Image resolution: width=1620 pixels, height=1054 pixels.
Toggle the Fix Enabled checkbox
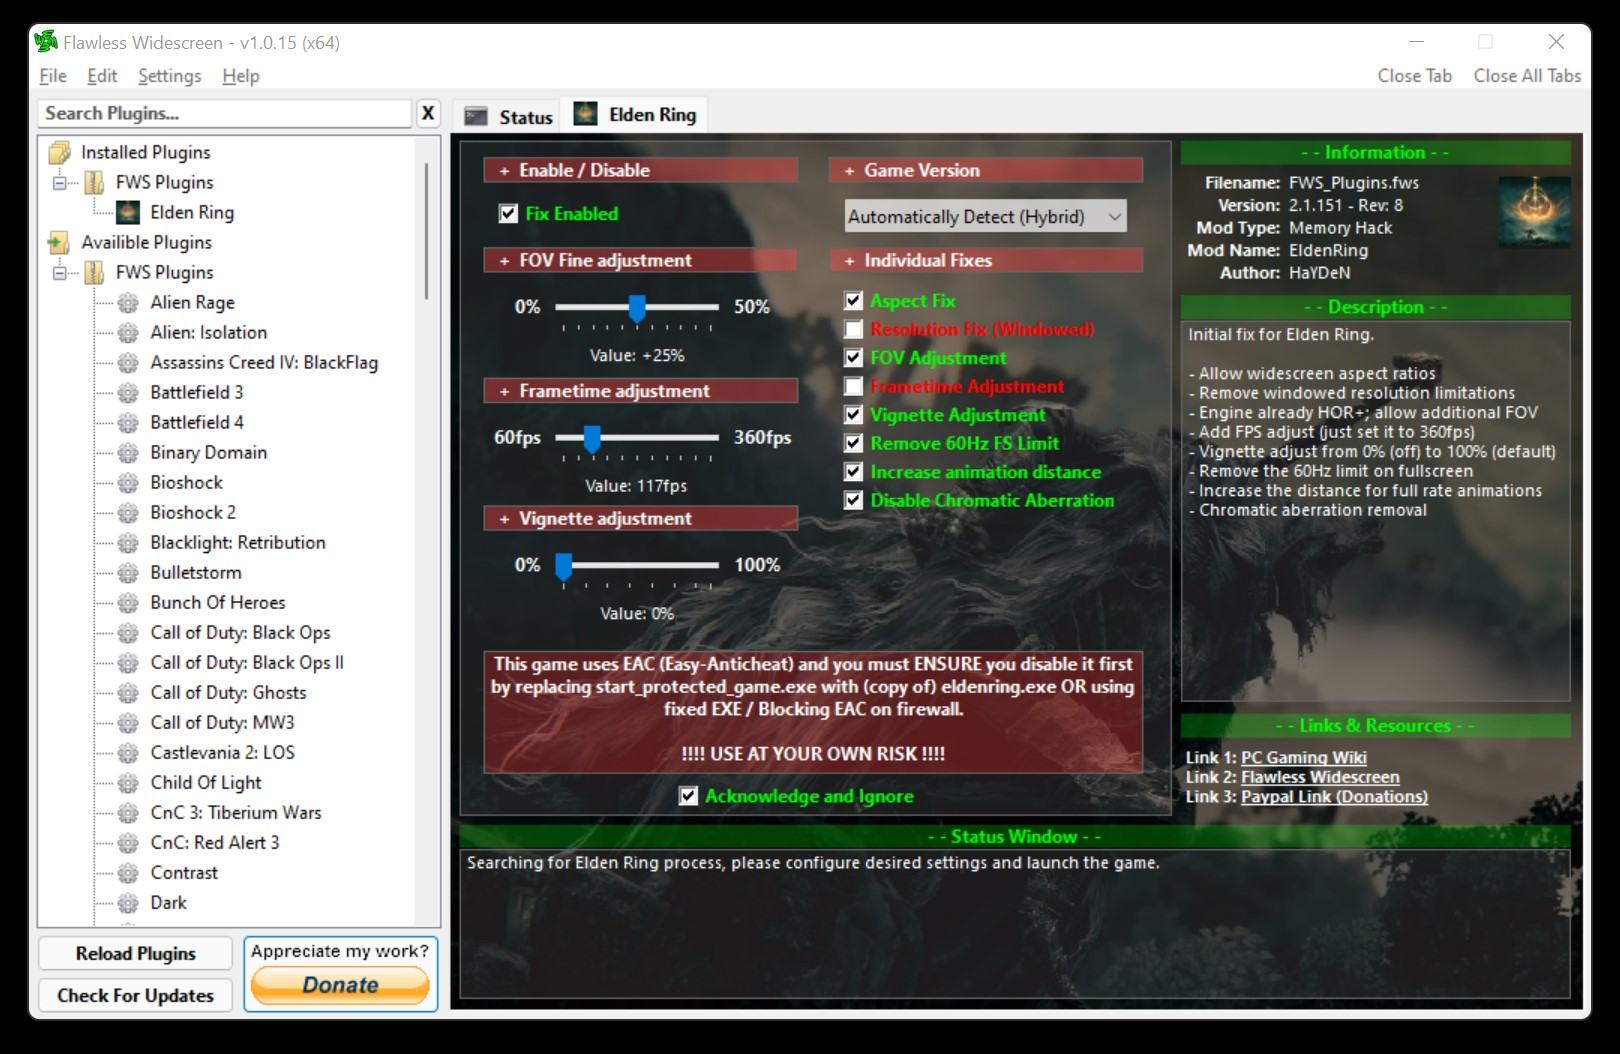pyautogui.click(x=508, y=213)
